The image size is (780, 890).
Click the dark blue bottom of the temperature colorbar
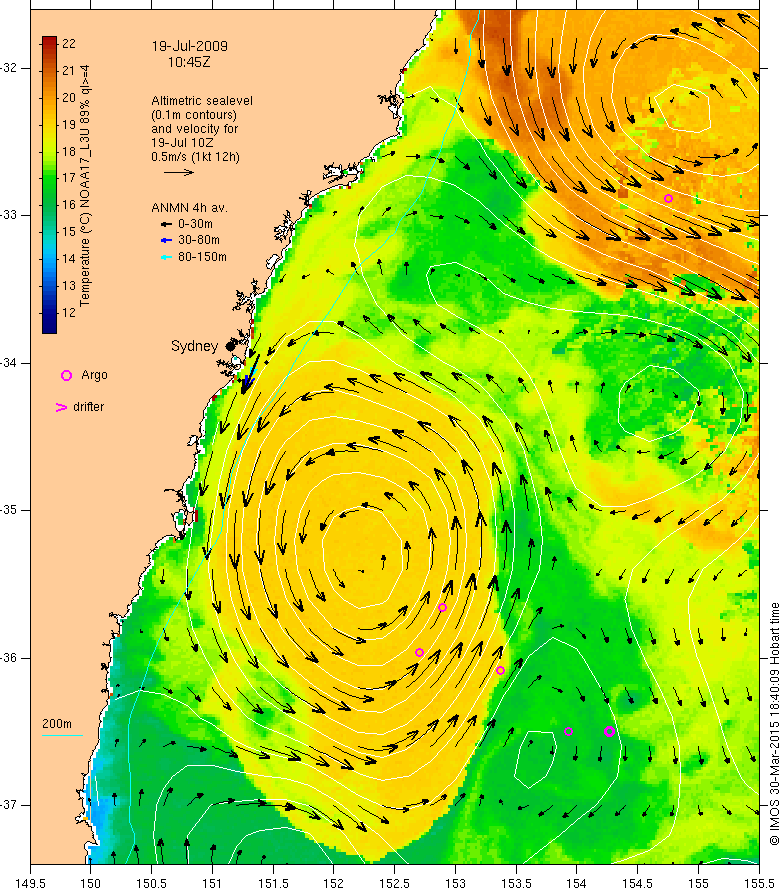[x=49, y=324]
